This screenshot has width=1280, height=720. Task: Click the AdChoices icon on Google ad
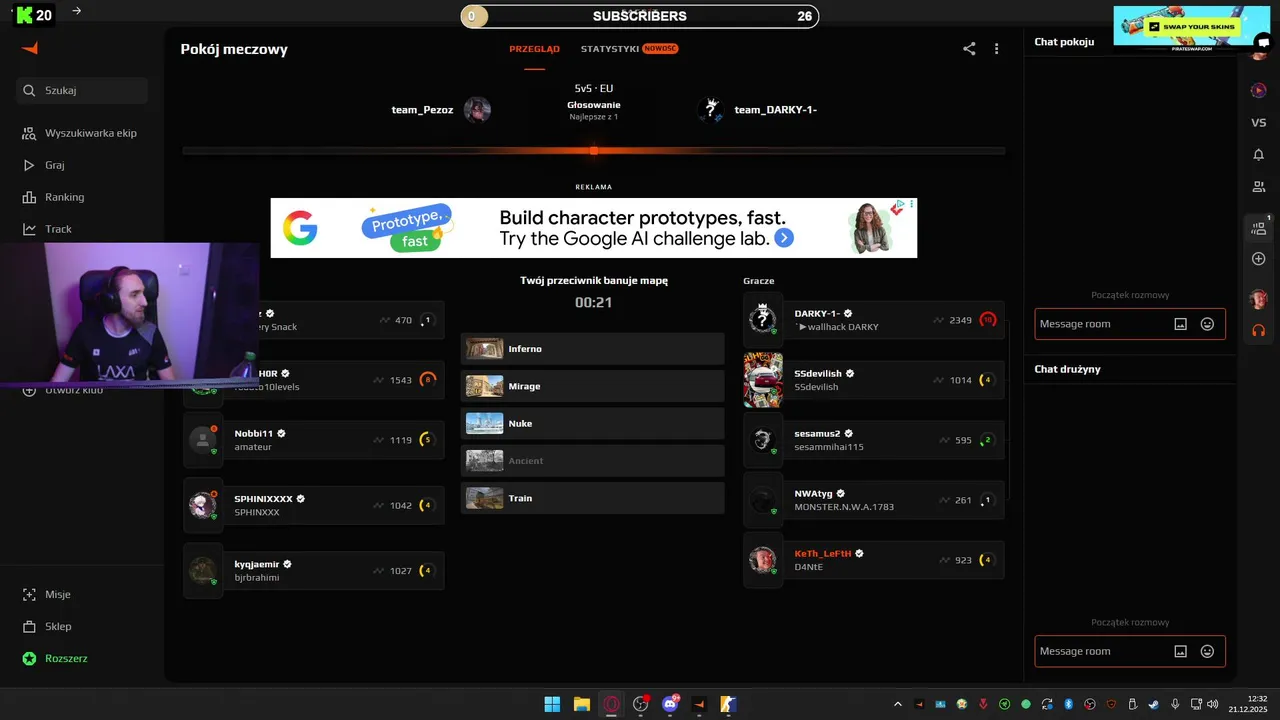[x=899, y=204]
